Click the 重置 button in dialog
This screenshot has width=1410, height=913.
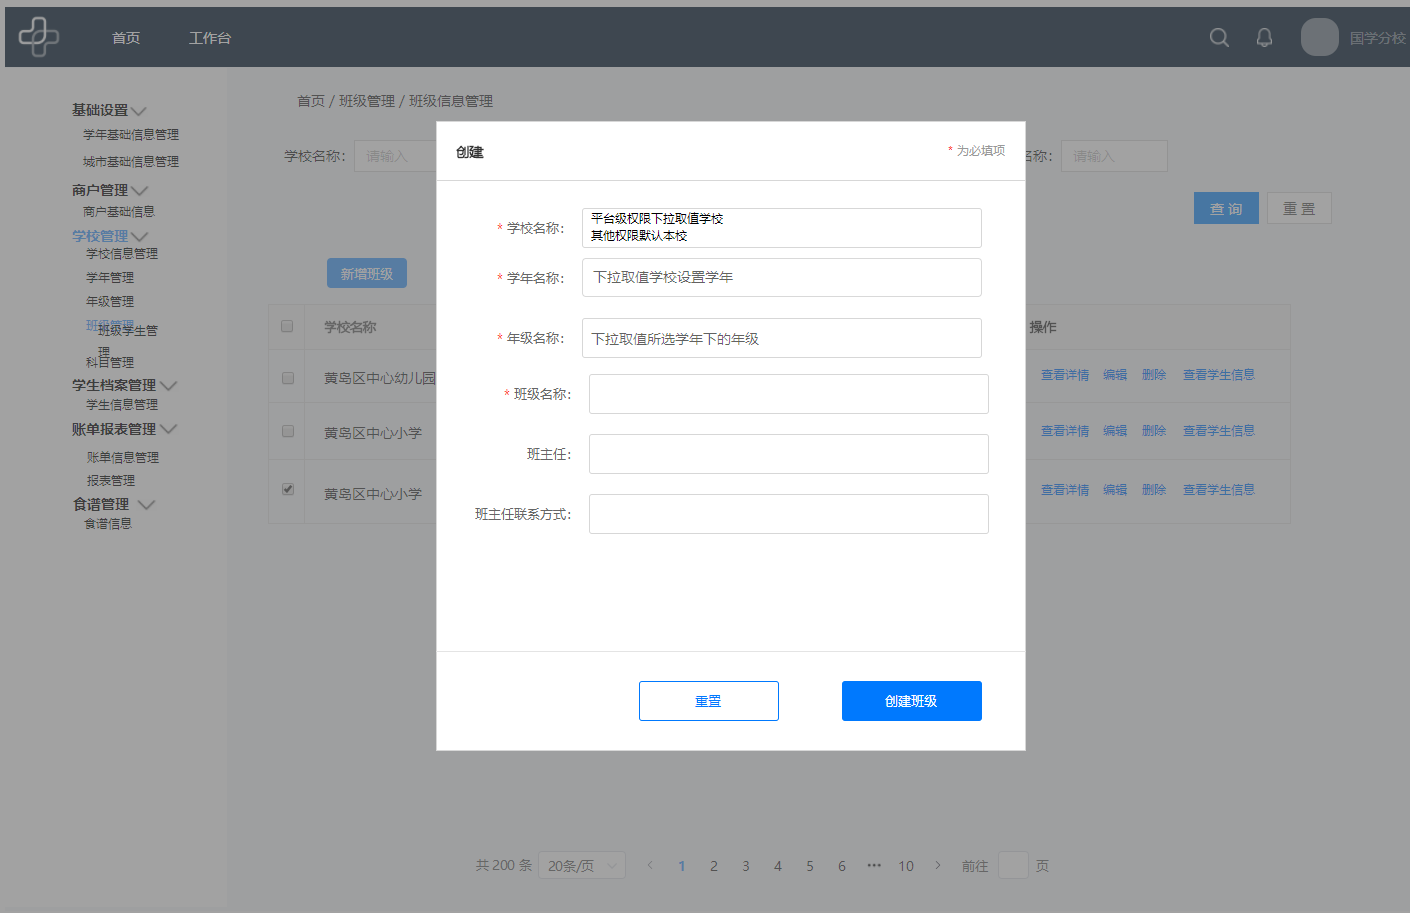709,701
